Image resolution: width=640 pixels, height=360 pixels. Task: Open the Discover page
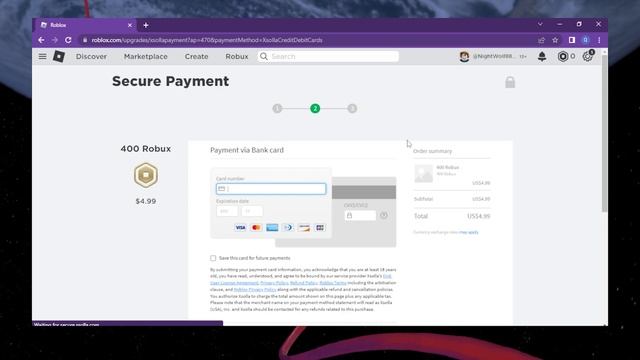coord(91,57)
